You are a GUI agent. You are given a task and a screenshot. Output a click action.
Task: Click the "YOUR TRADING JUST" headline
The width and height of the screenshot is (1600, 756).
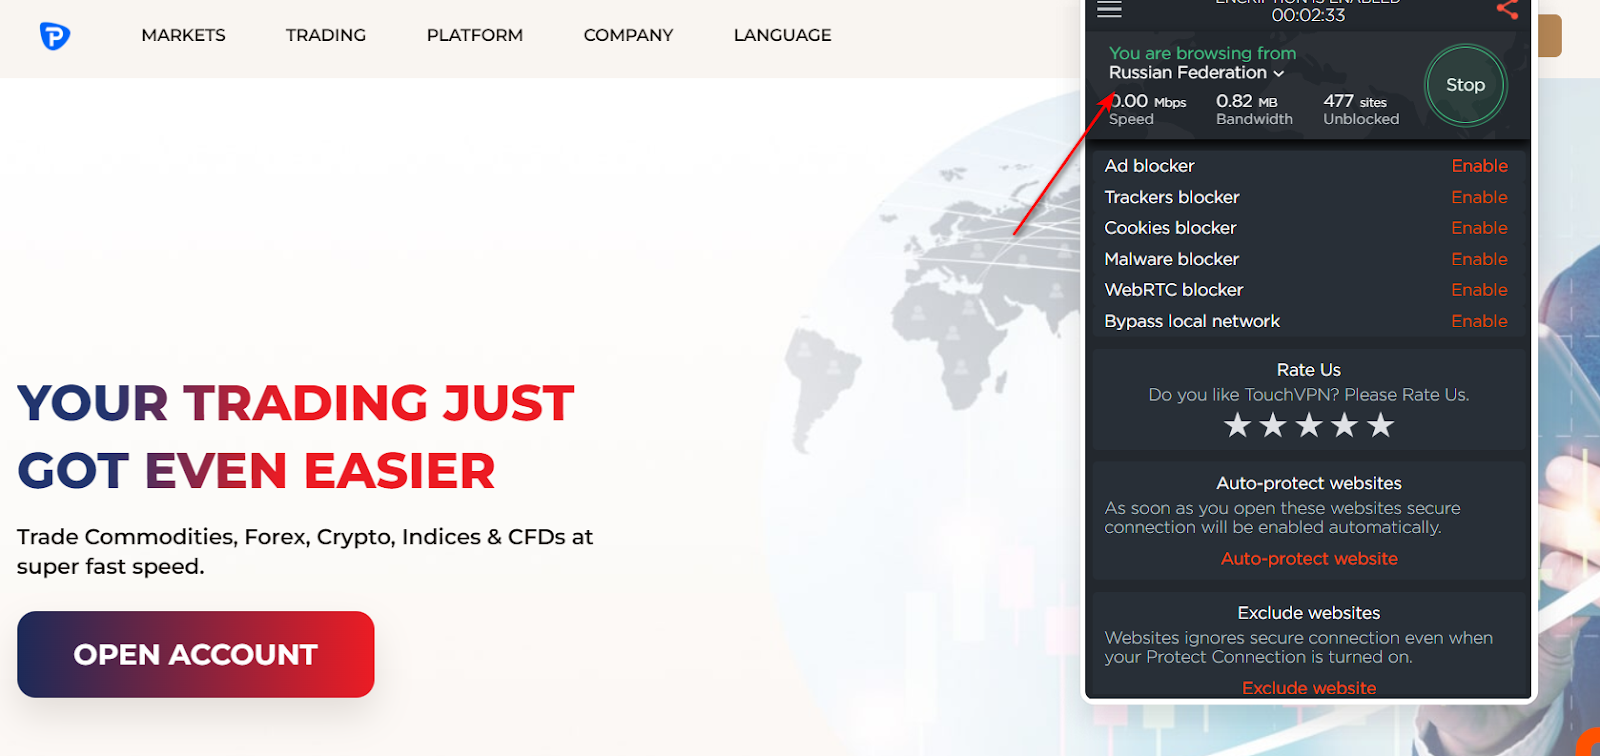pyautogui.click(x=296, y=403)
